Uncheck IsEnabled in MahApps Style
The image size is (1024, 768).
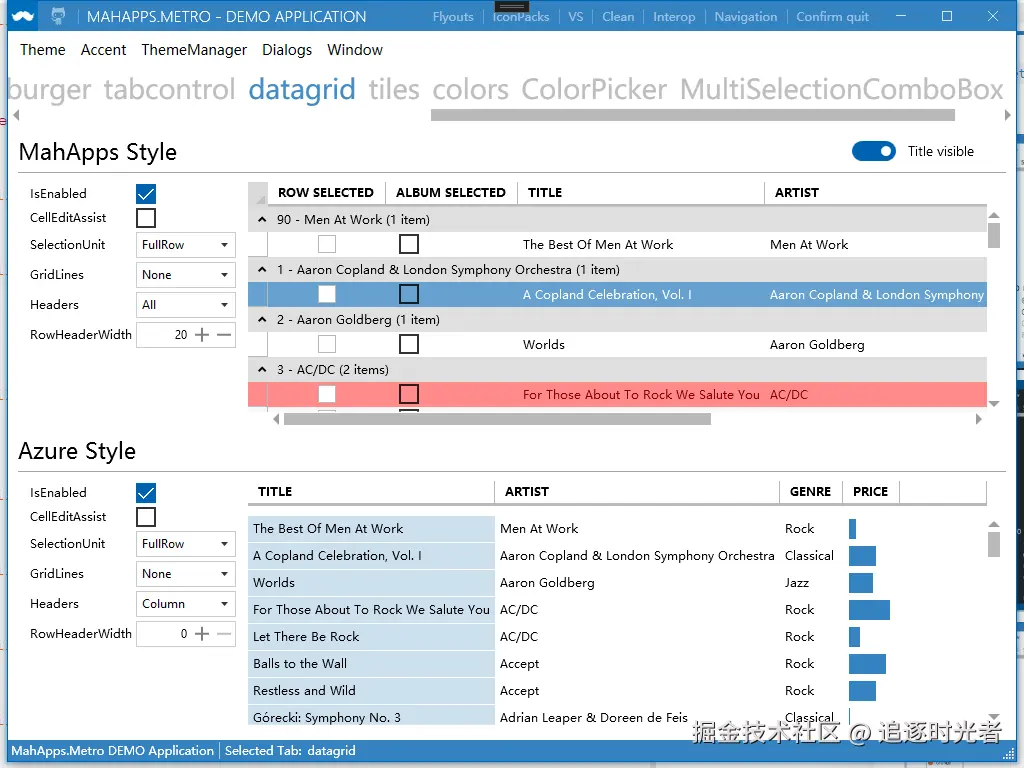[x=146, y=194]
